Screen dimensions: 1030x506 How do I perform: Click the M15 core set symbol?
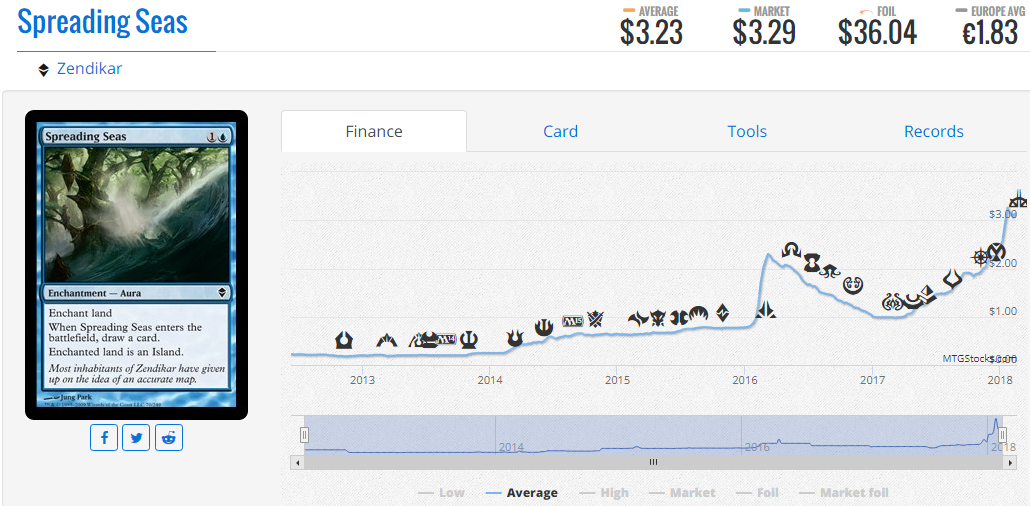click(573, 321)
